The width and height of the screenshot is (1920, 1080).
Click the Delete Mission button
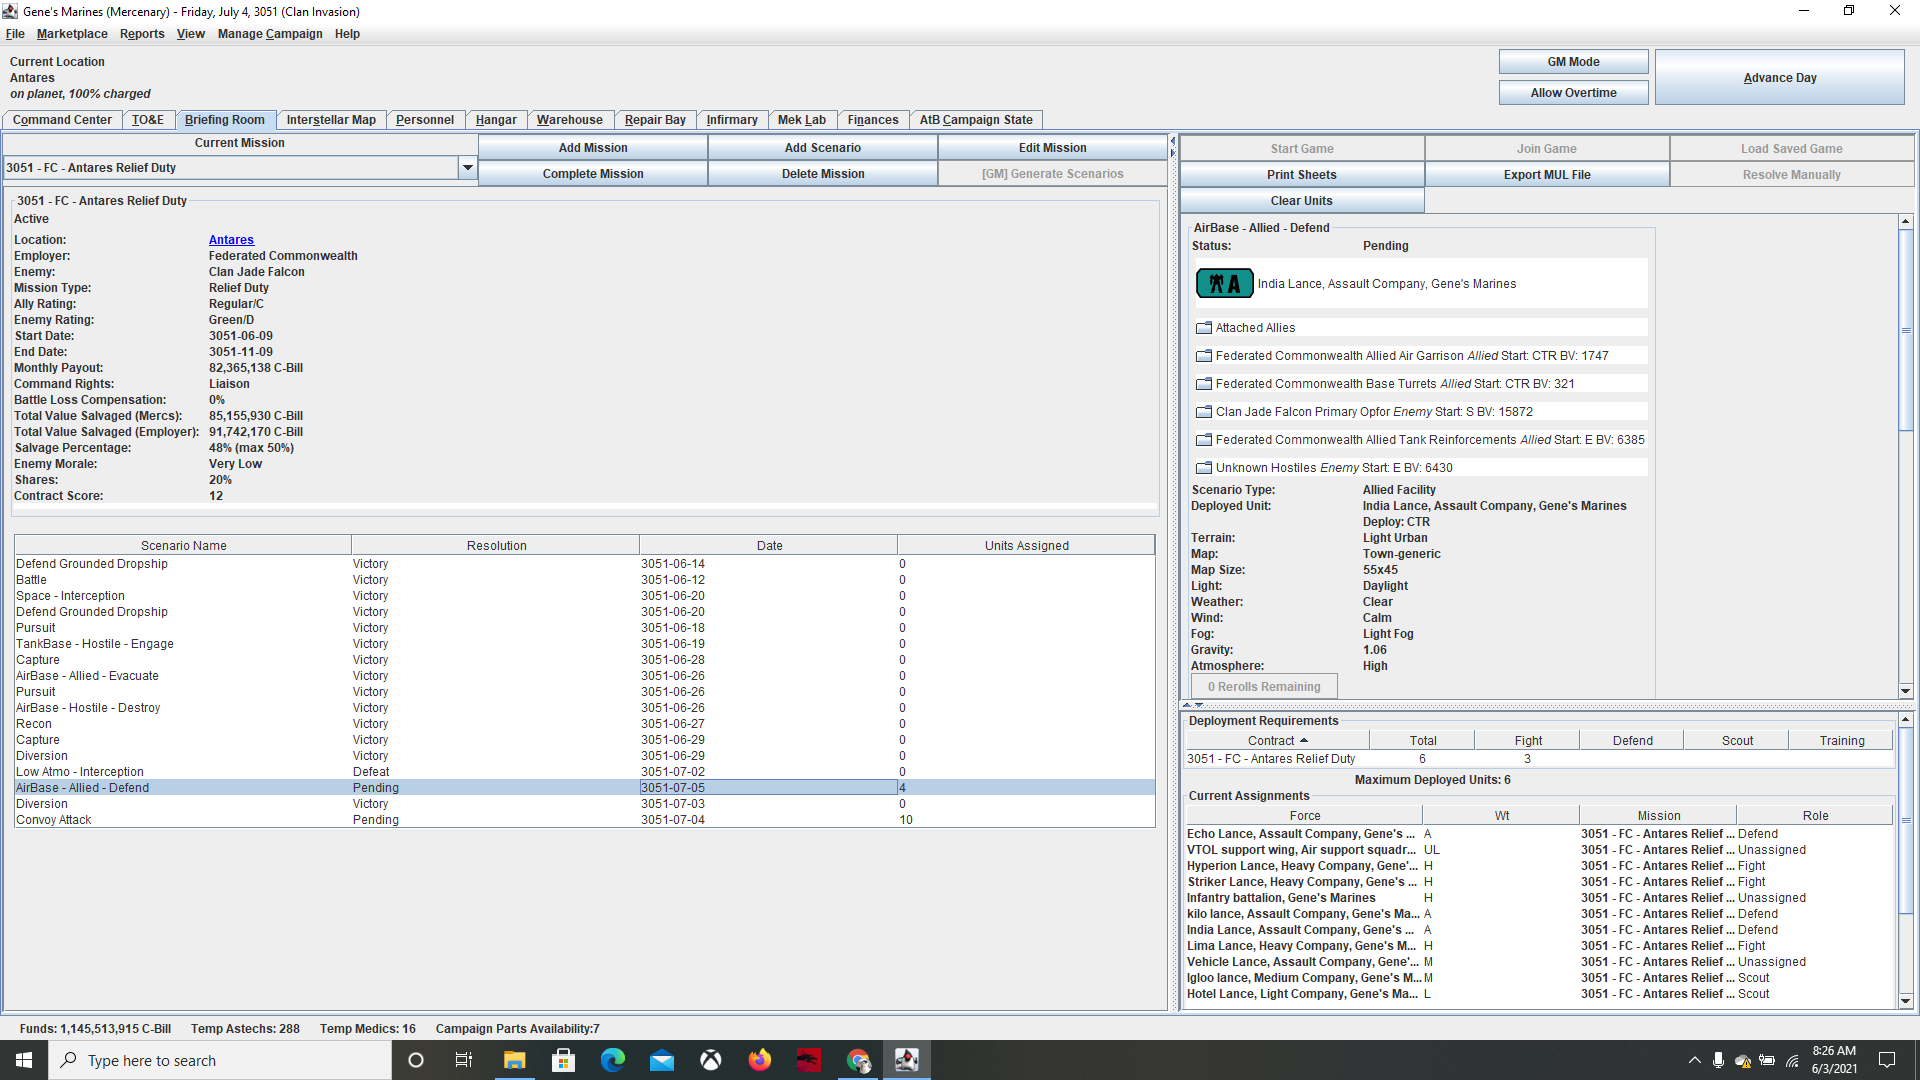pyautogui.click(x=822, y=174)
